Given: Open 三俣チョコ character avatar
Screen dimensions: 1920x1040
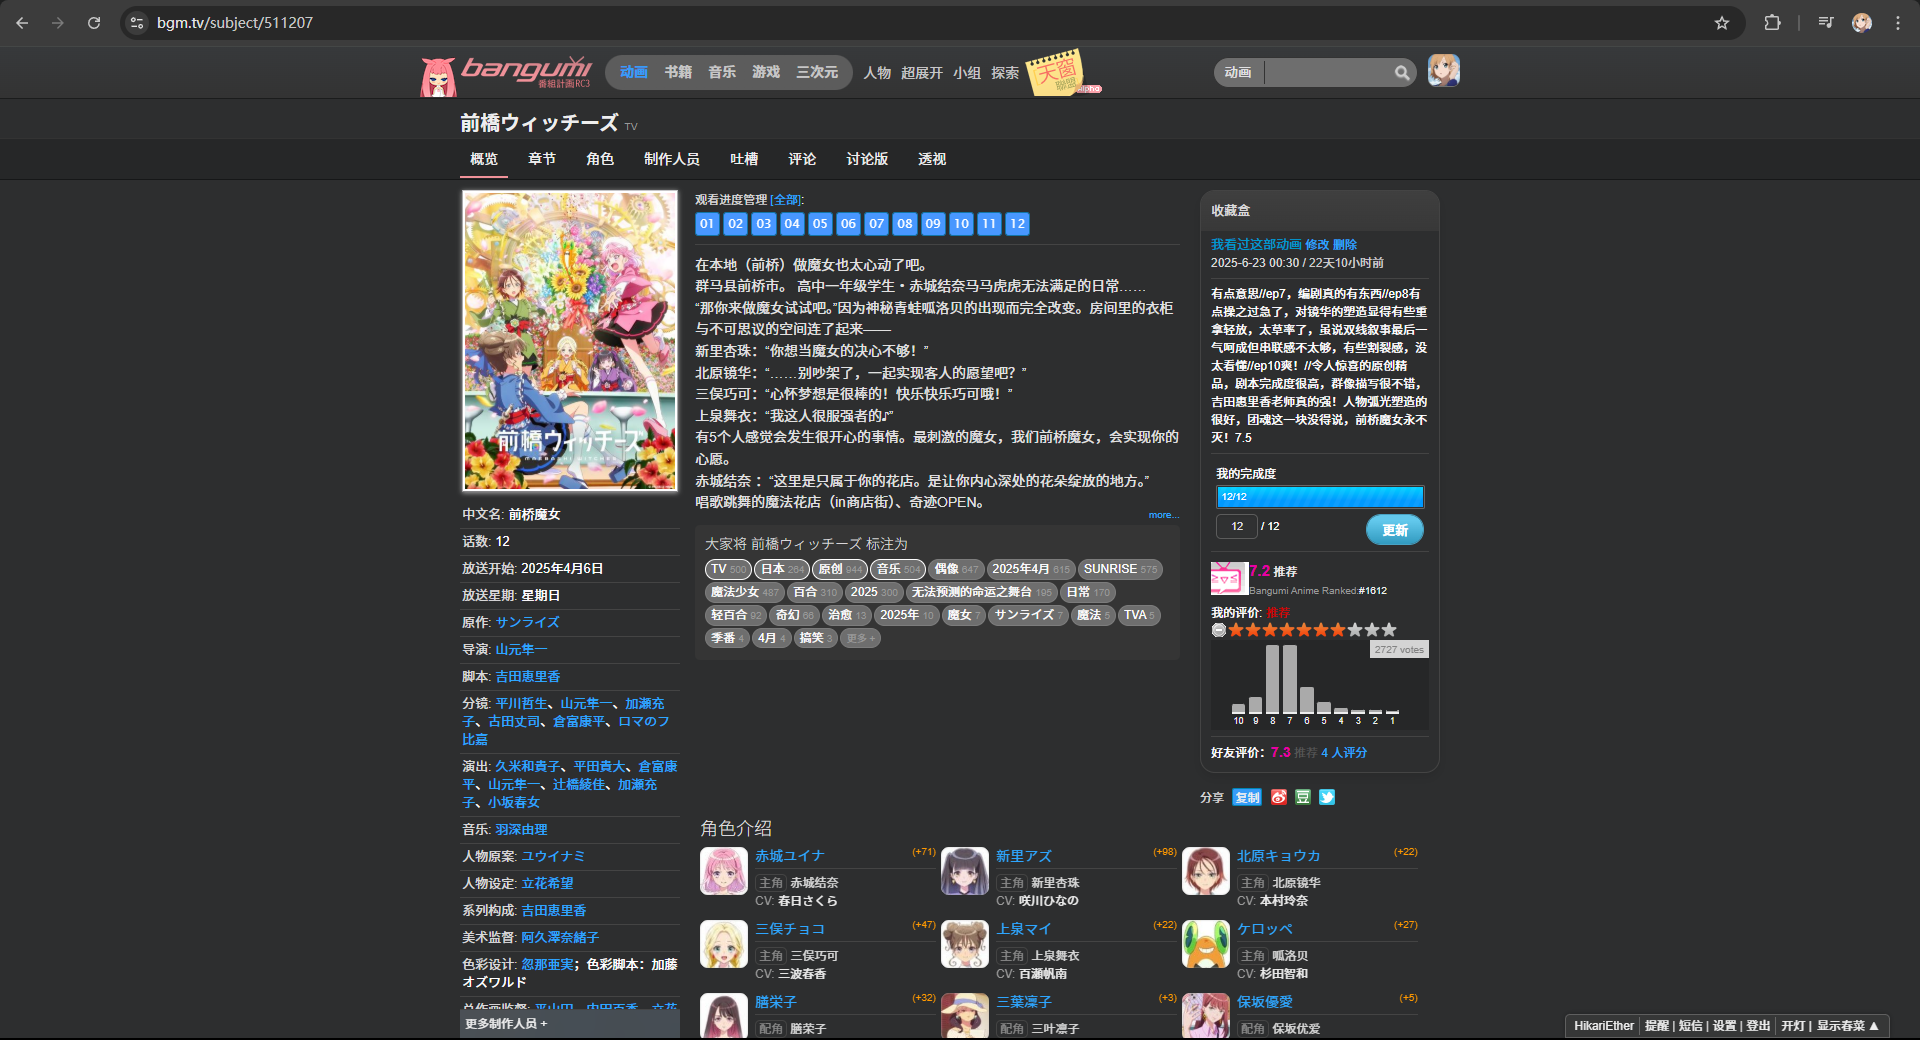Looking at the screenshot, I should click(x=724, y=944).
